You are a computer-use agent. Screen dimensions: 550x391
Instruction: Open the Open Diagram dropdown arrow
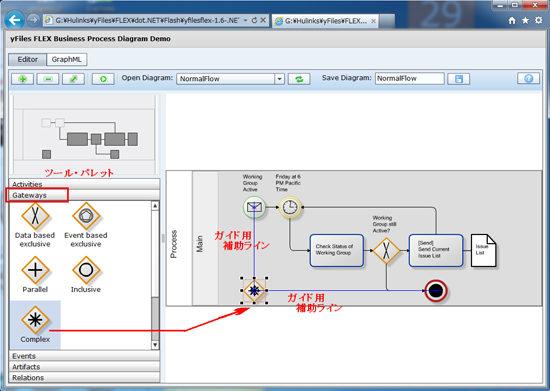coord(279,79)
